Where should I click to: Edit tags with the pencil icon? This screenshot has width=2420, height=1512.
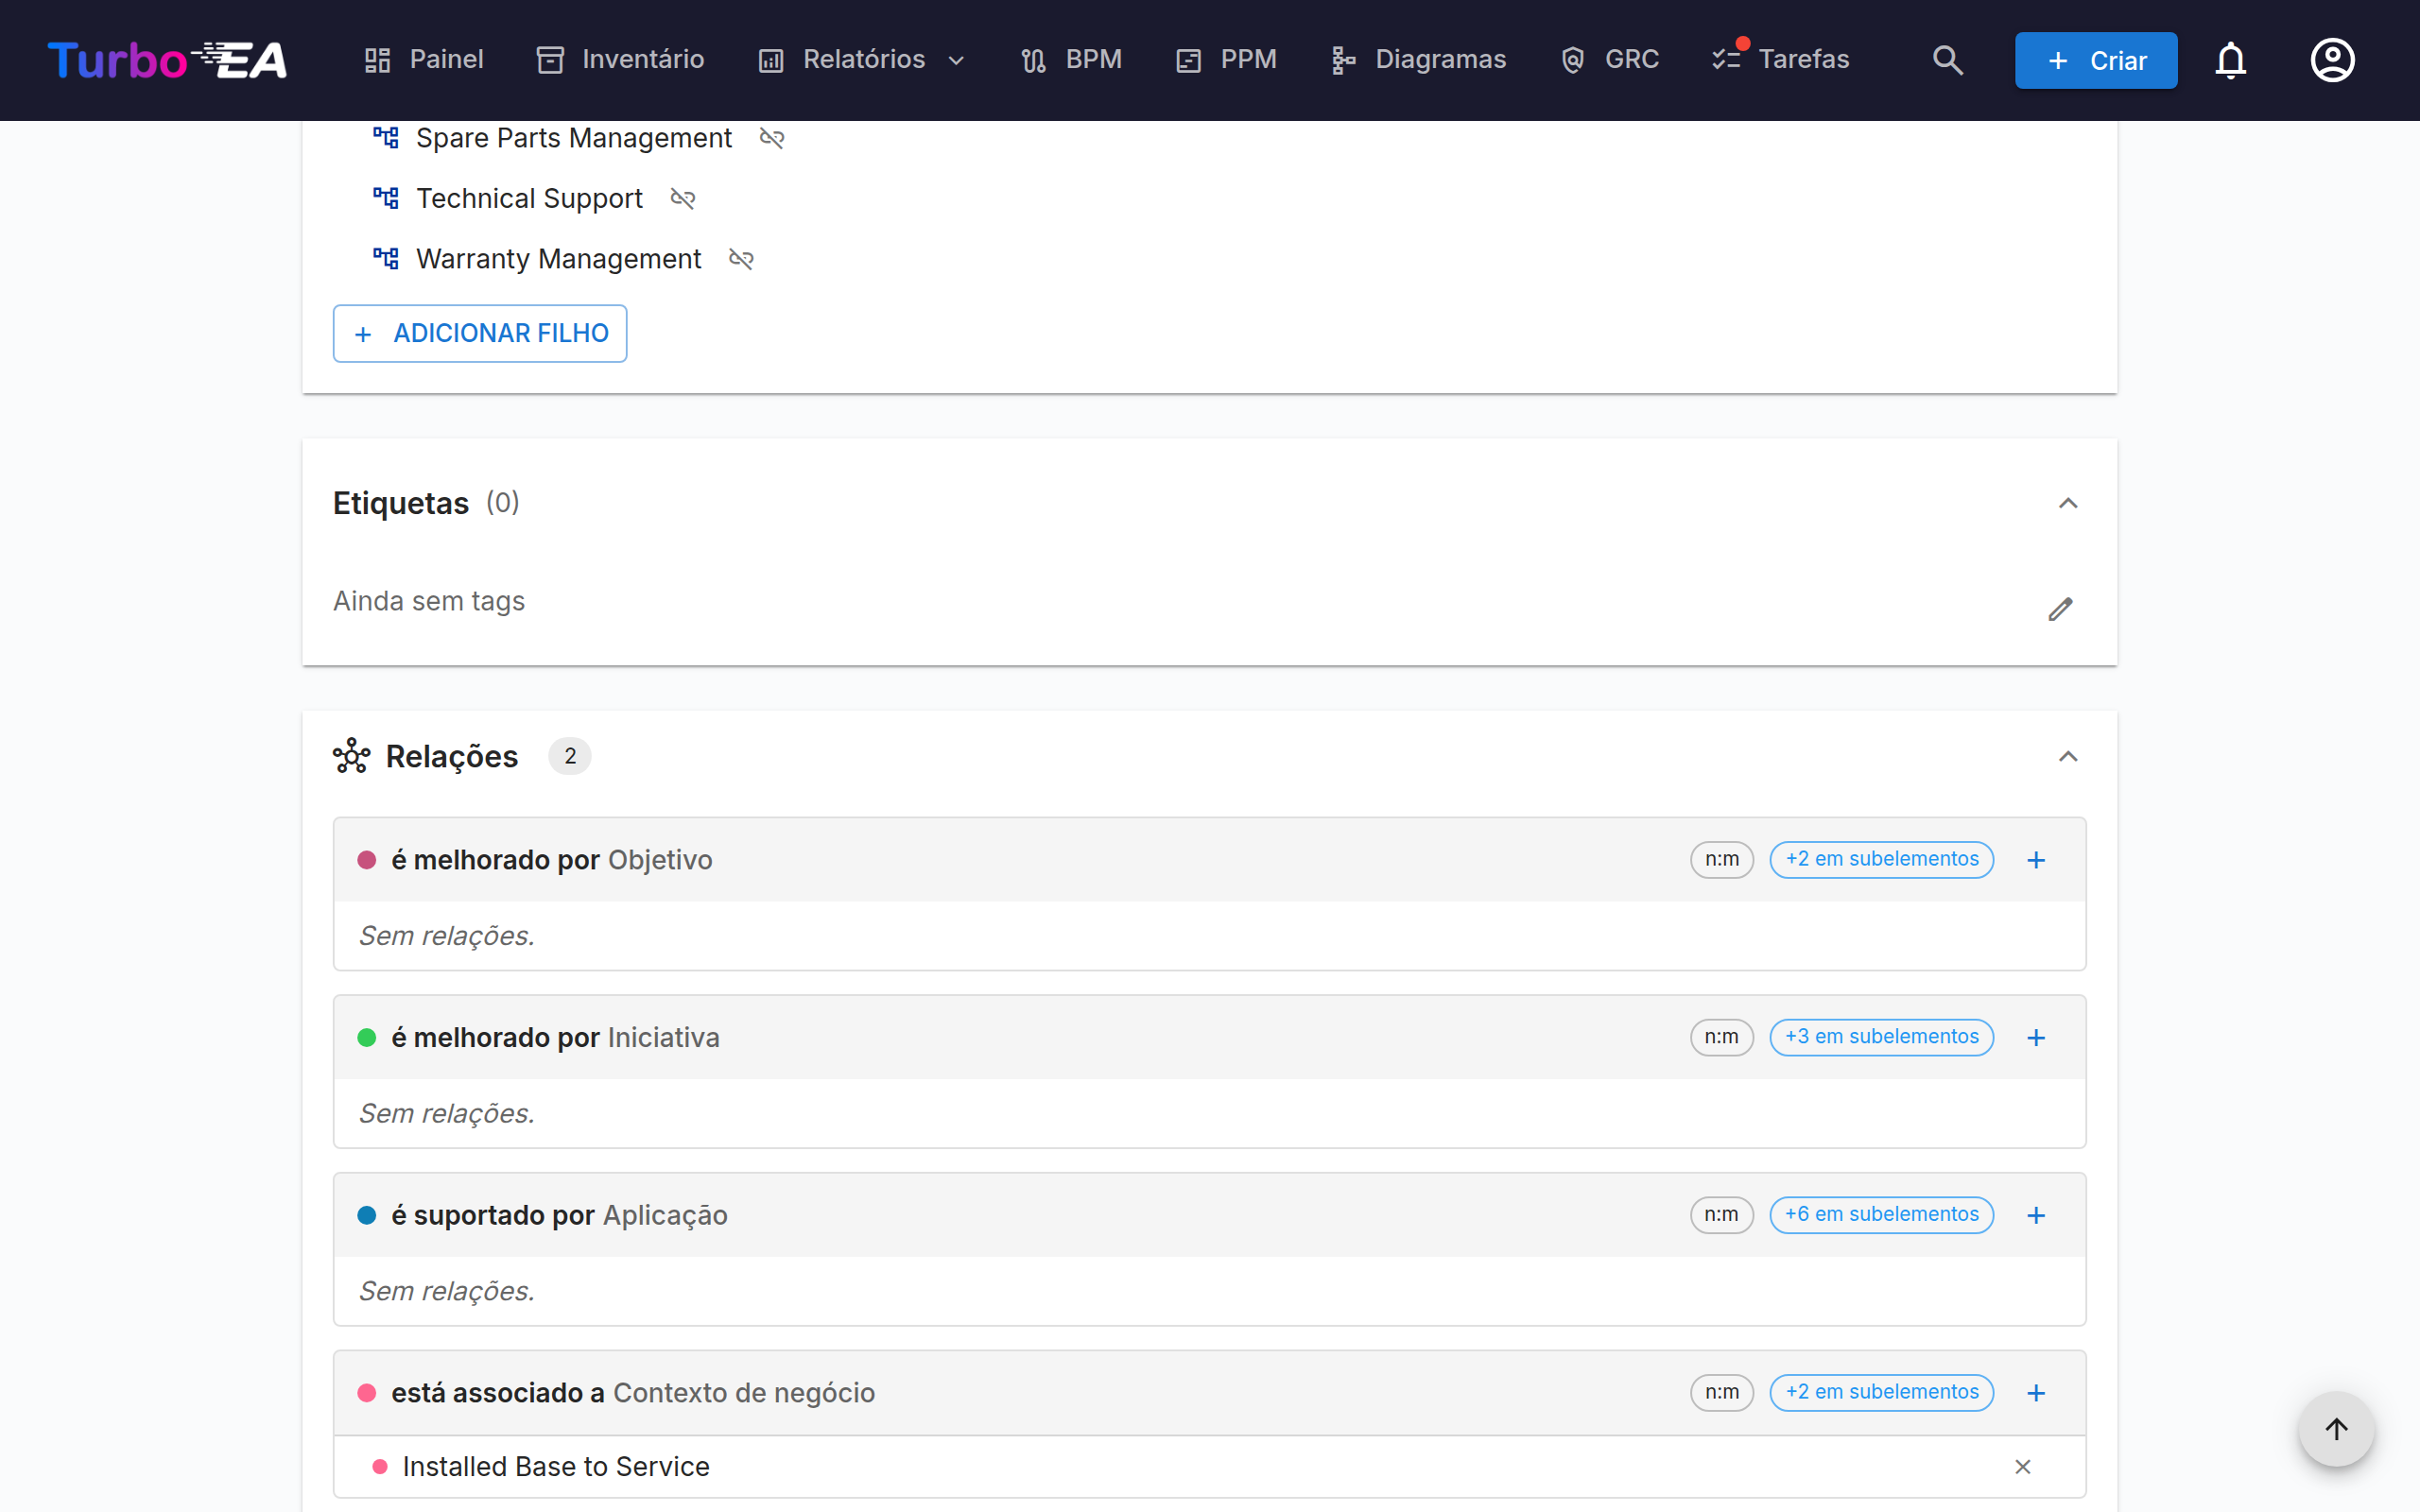(2060, 609)
